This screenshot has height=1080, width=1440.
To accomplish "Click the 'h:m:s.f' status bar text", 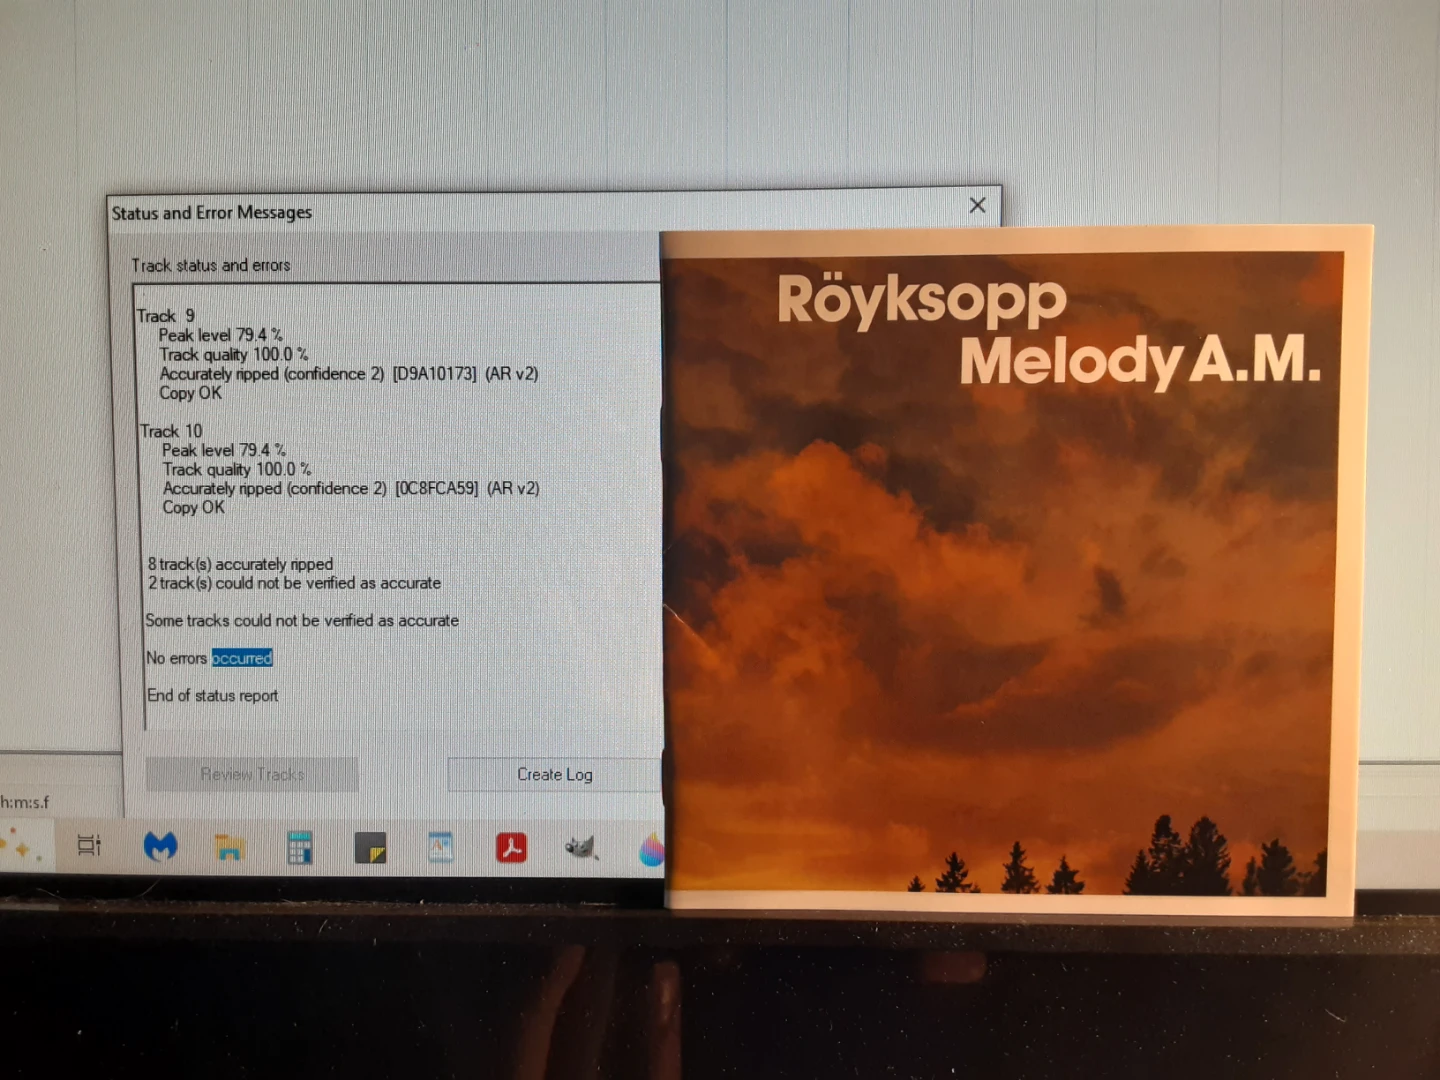I will pos(25,802).
